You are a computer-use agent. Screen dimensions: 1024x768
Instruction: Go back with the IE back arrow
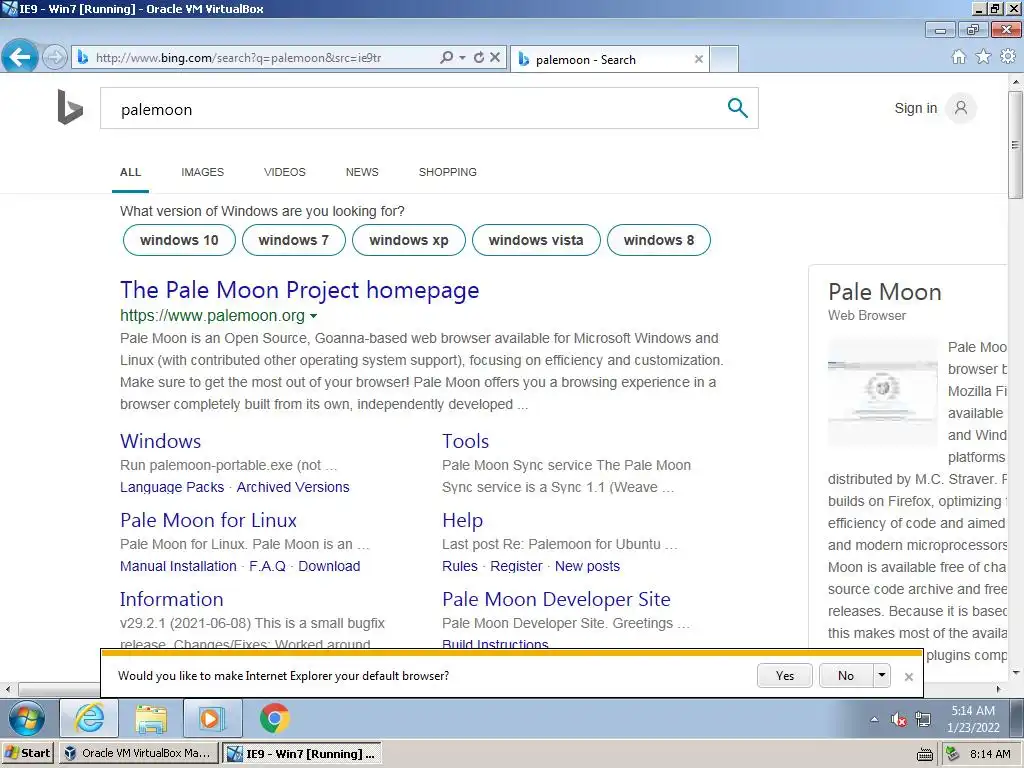pyautogui.click(x=20, y=57)
